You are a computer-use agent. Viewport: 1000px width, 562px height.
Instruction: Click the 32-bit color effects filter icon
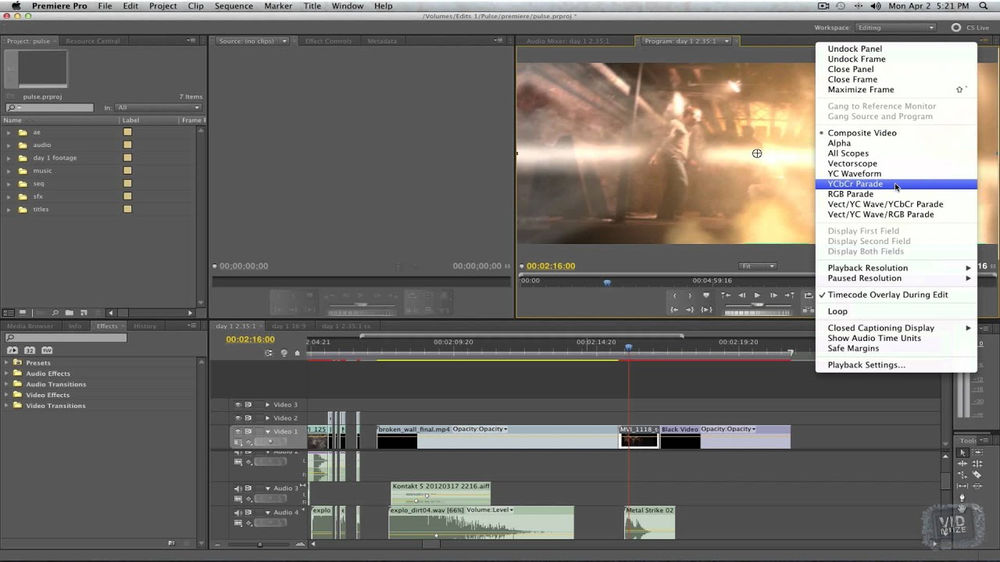[30, 350]
